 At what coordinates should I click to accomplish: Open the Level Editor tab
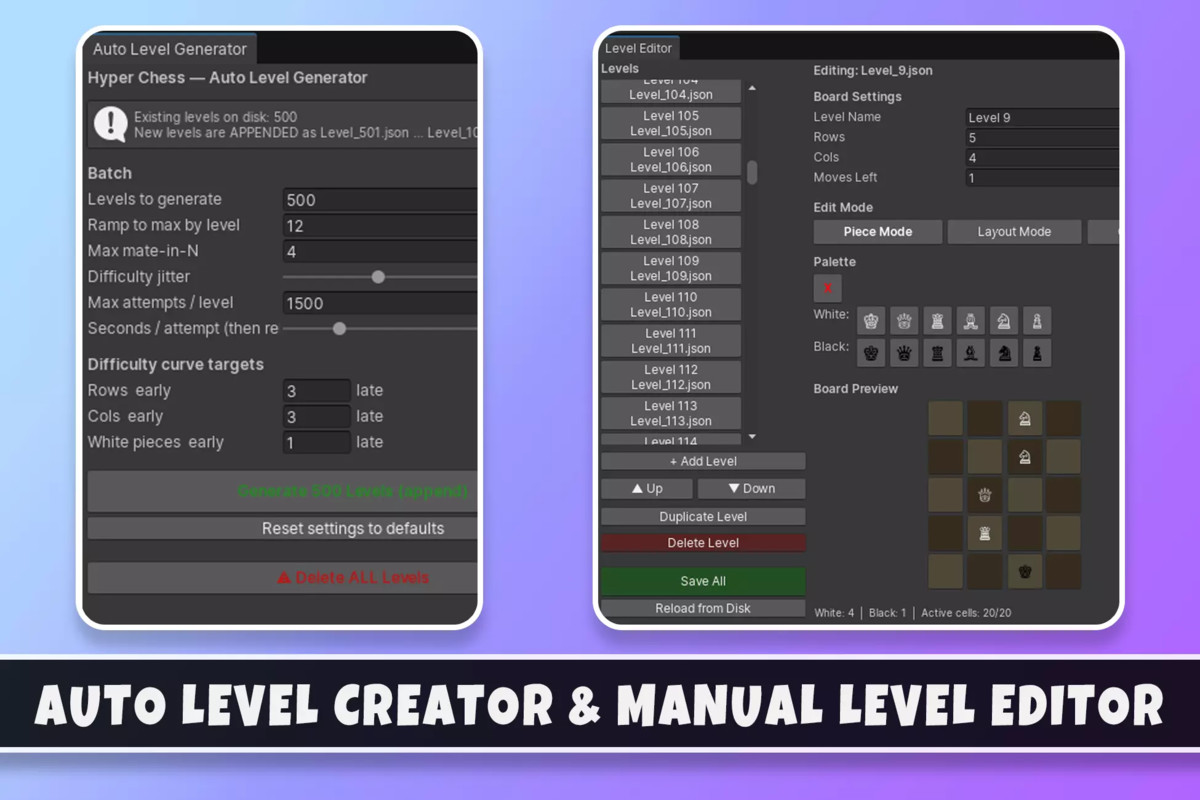point(639,48)
